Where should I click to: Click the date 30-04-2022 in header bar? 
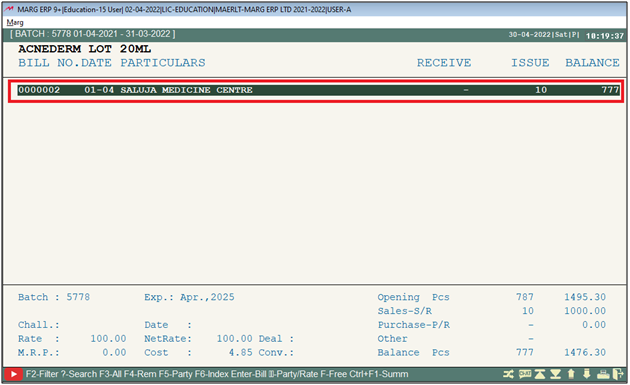tap(530, 35)
